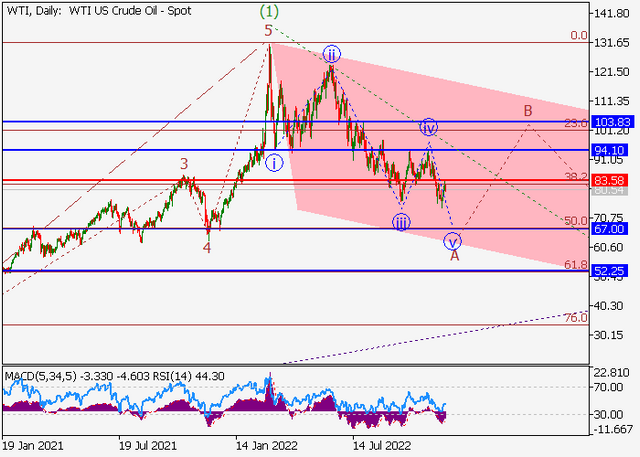Select the green (1) wave label

269,11
